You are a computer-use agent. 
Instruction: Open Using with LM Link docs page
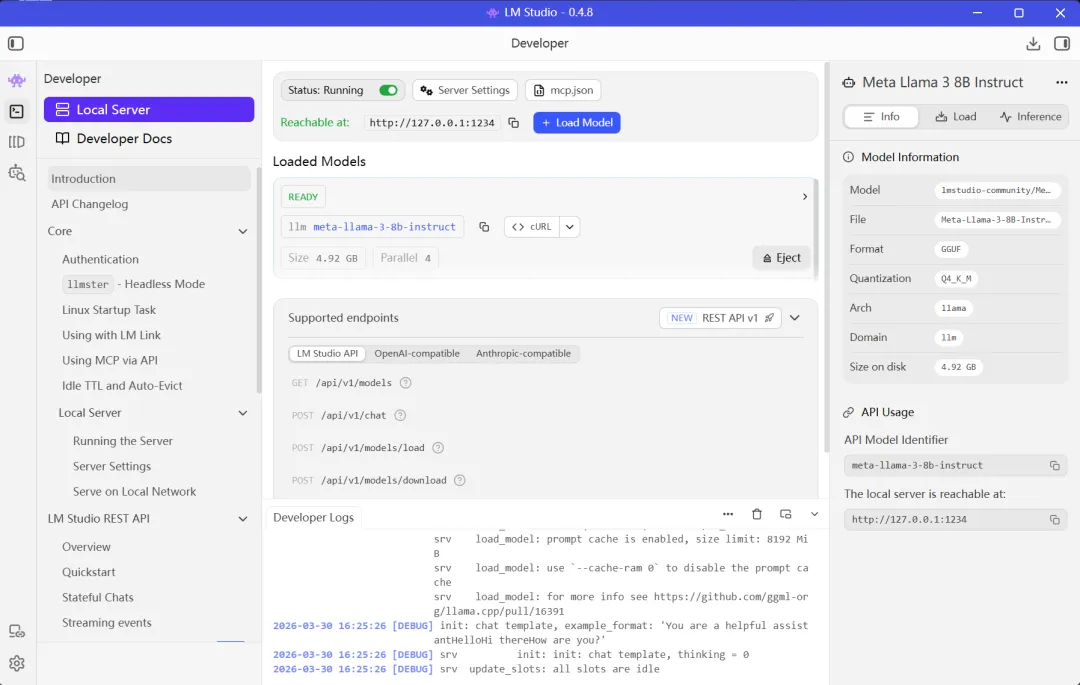point(112,335)
